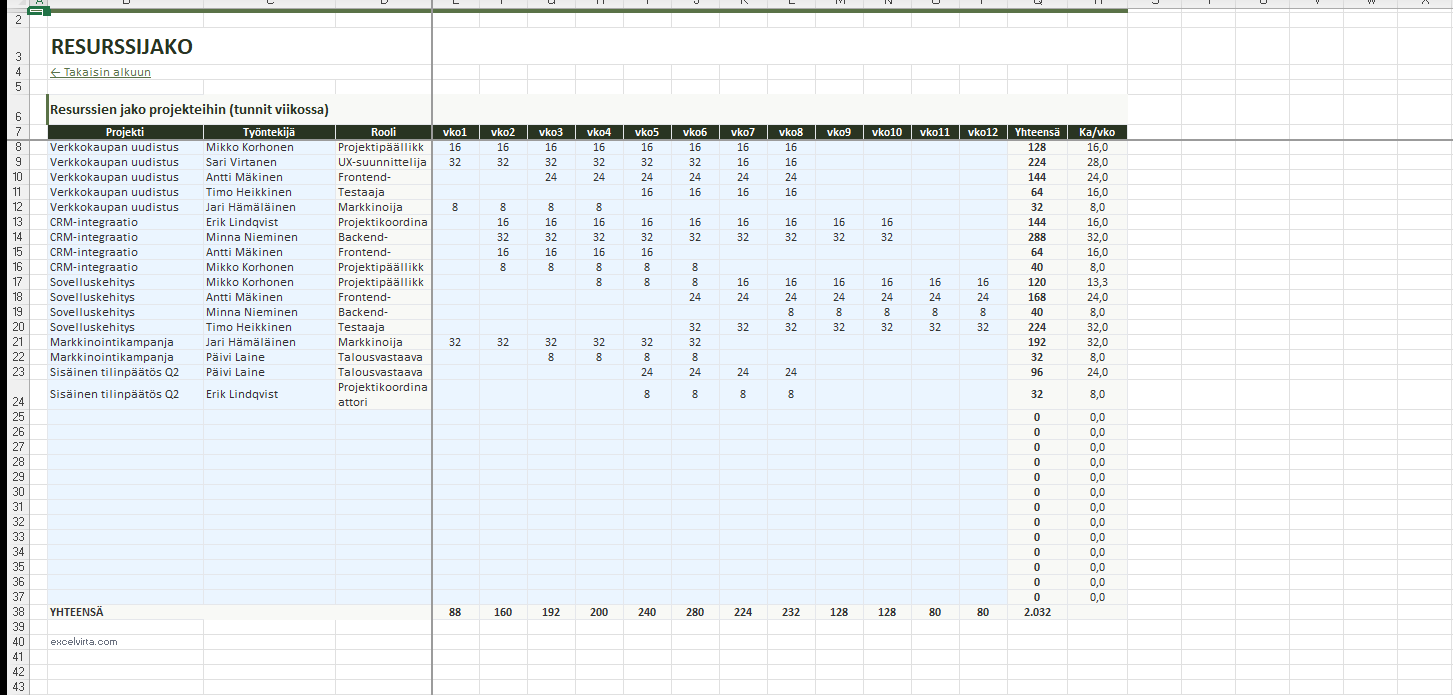Viewport: 1453px width, 695px height.
Task: Select the RESURSSIJAKO title cell
Action: pyautogui.click(x=121, y=47)
